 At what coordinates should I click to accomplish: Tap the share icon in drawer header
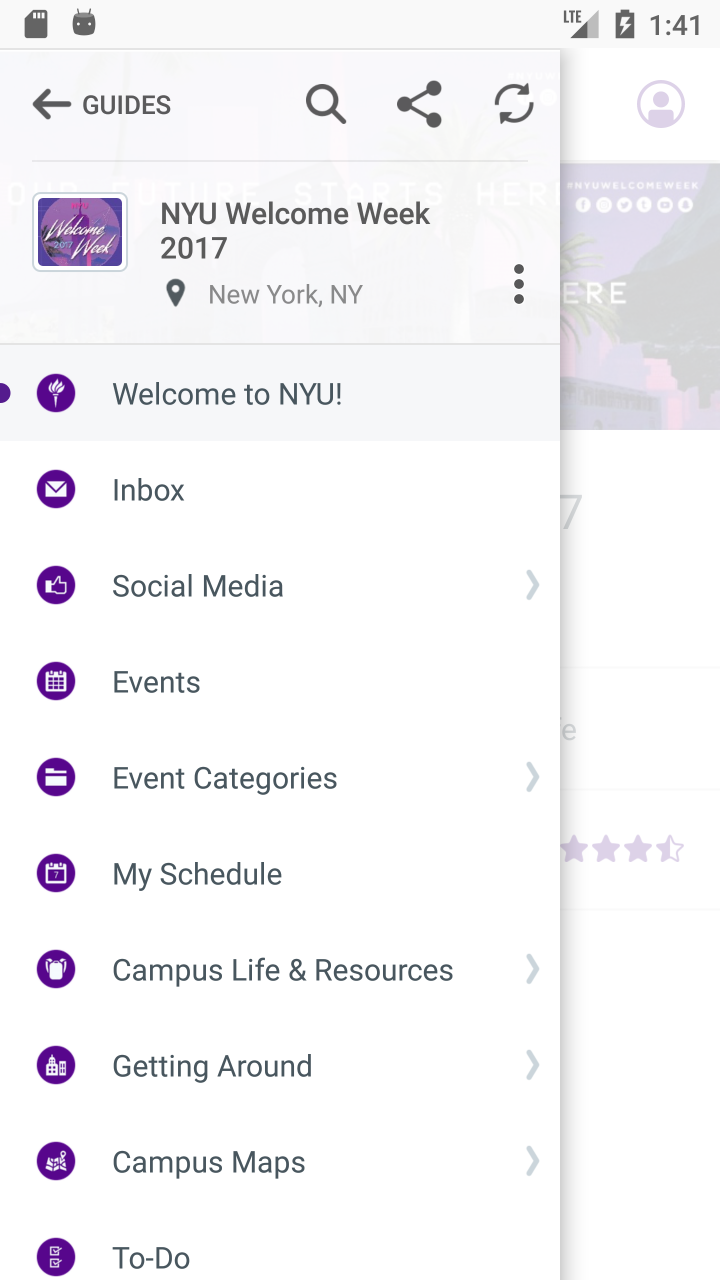419,104
